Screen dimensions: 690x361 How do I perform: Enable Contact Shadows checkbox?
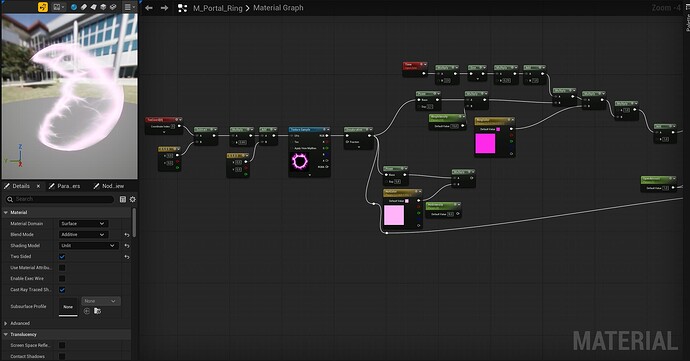click(62, 356)
